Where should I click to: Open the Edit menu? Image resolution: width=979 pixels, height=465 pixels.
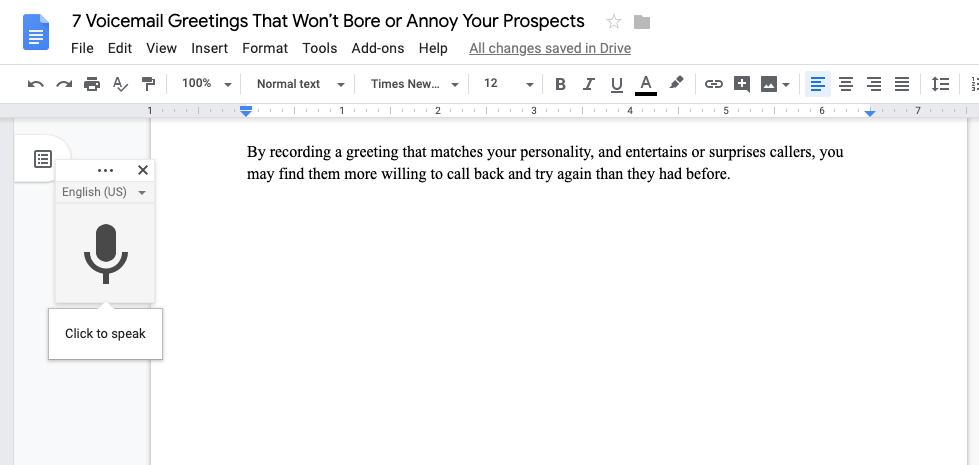tap(120, 48)
